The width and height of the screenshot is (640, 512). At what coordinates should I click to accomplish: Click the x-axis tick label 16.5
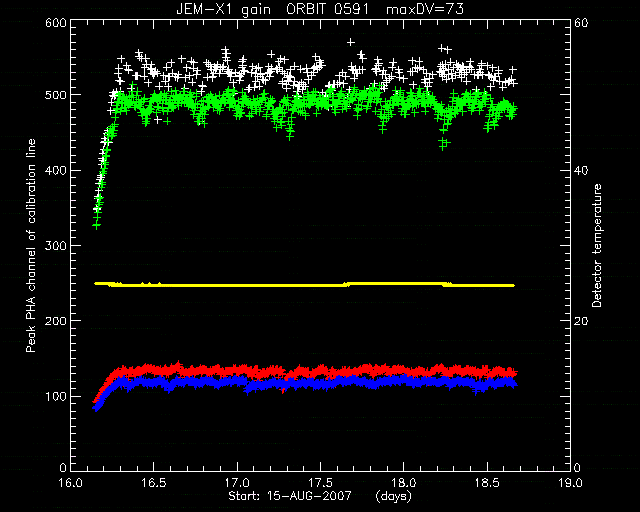point(153,483)
